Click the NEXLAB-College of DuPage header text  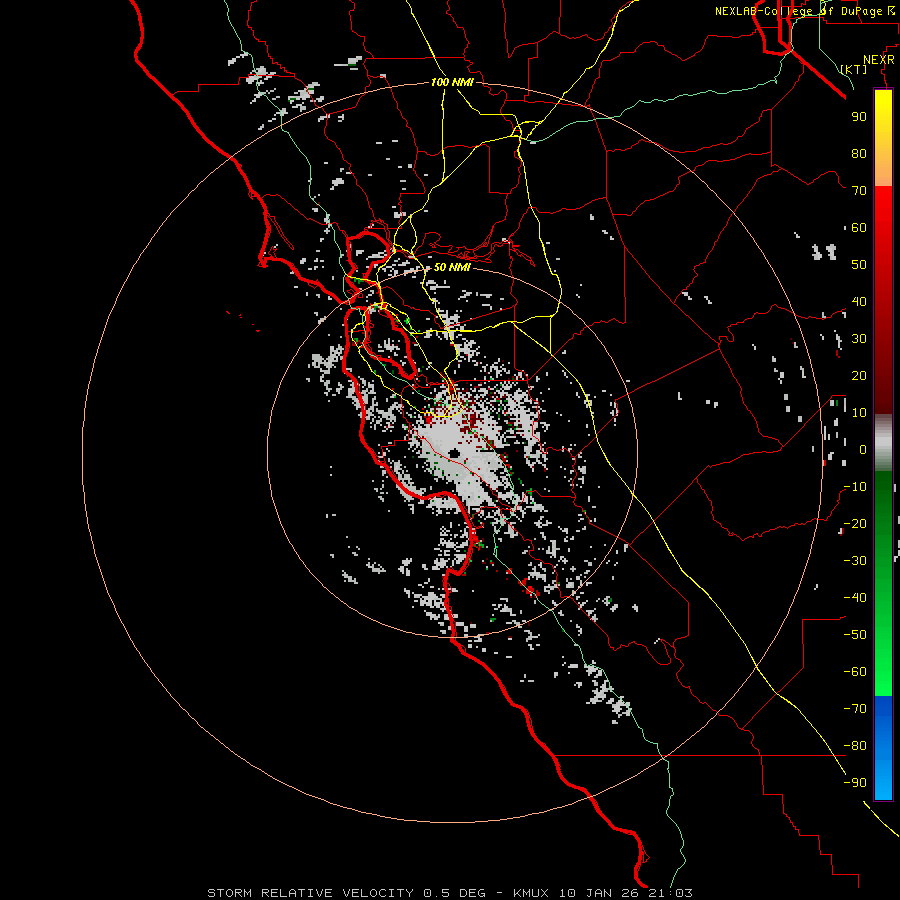[x=805, y=11]
